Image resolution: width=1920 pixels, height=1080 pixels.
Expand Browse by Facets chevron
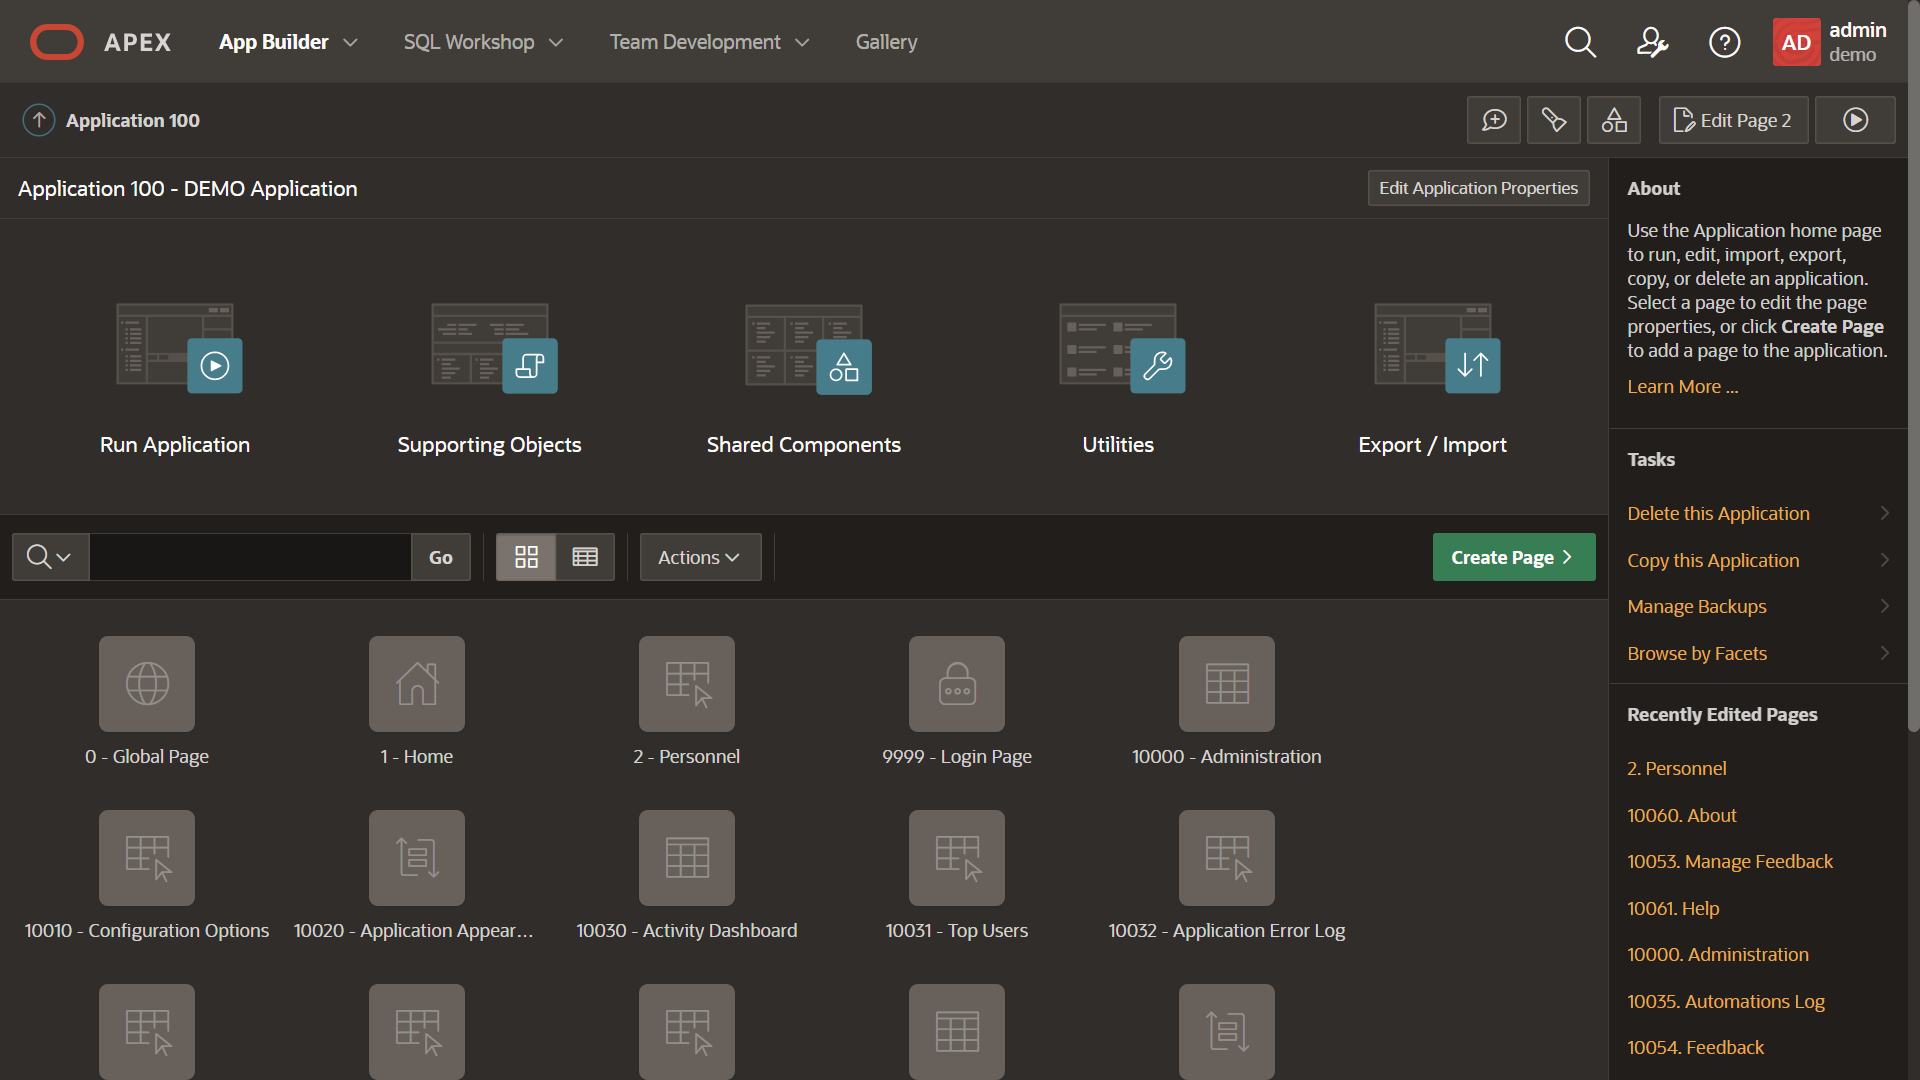pyautogui.click(x=1884, y=653)
